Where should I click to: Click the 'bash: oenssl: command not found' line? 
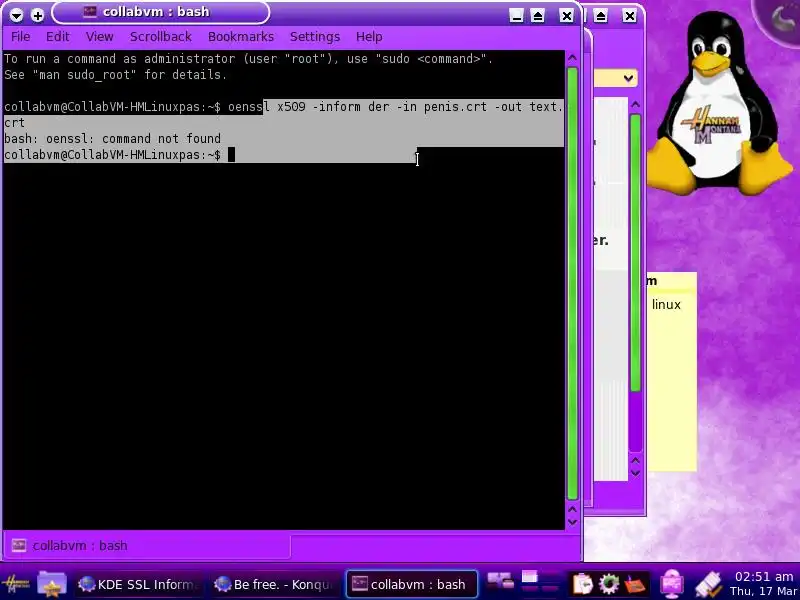click(x=112, y=139)
